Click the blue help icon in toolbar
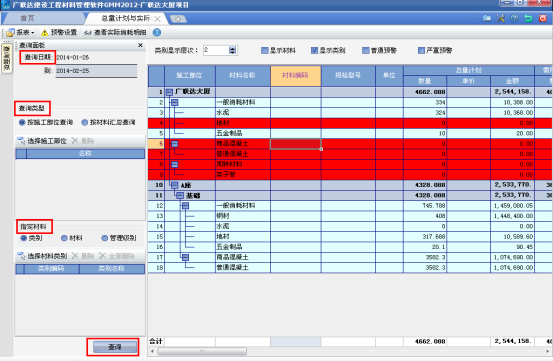The image size is (553, 361). click(157, 32)
